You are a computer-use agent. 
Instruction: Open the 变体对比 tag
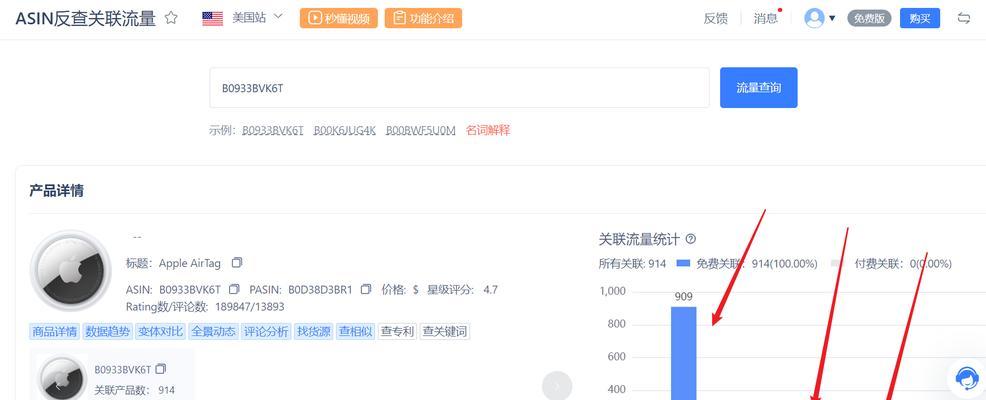pos(160,331)
